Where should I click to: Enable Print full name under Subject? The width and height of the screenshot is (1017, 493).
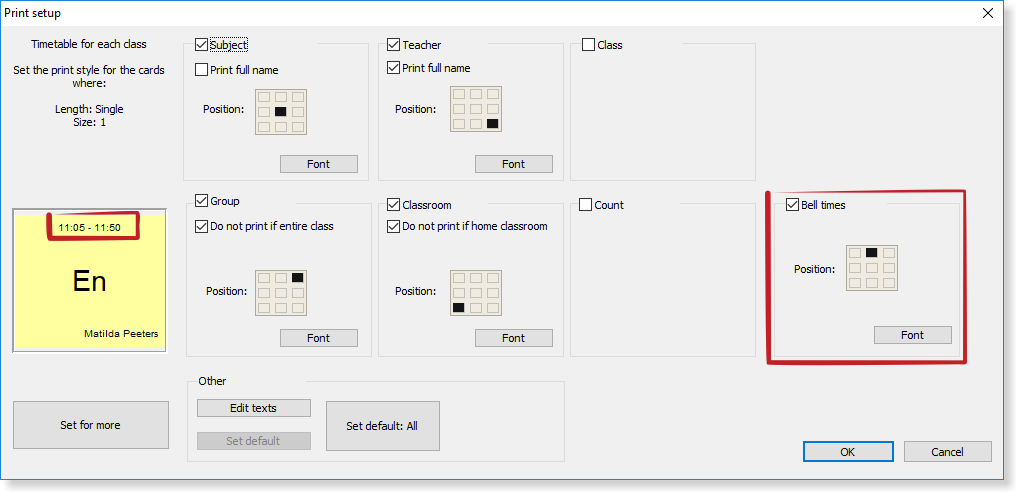pos(202,70)
